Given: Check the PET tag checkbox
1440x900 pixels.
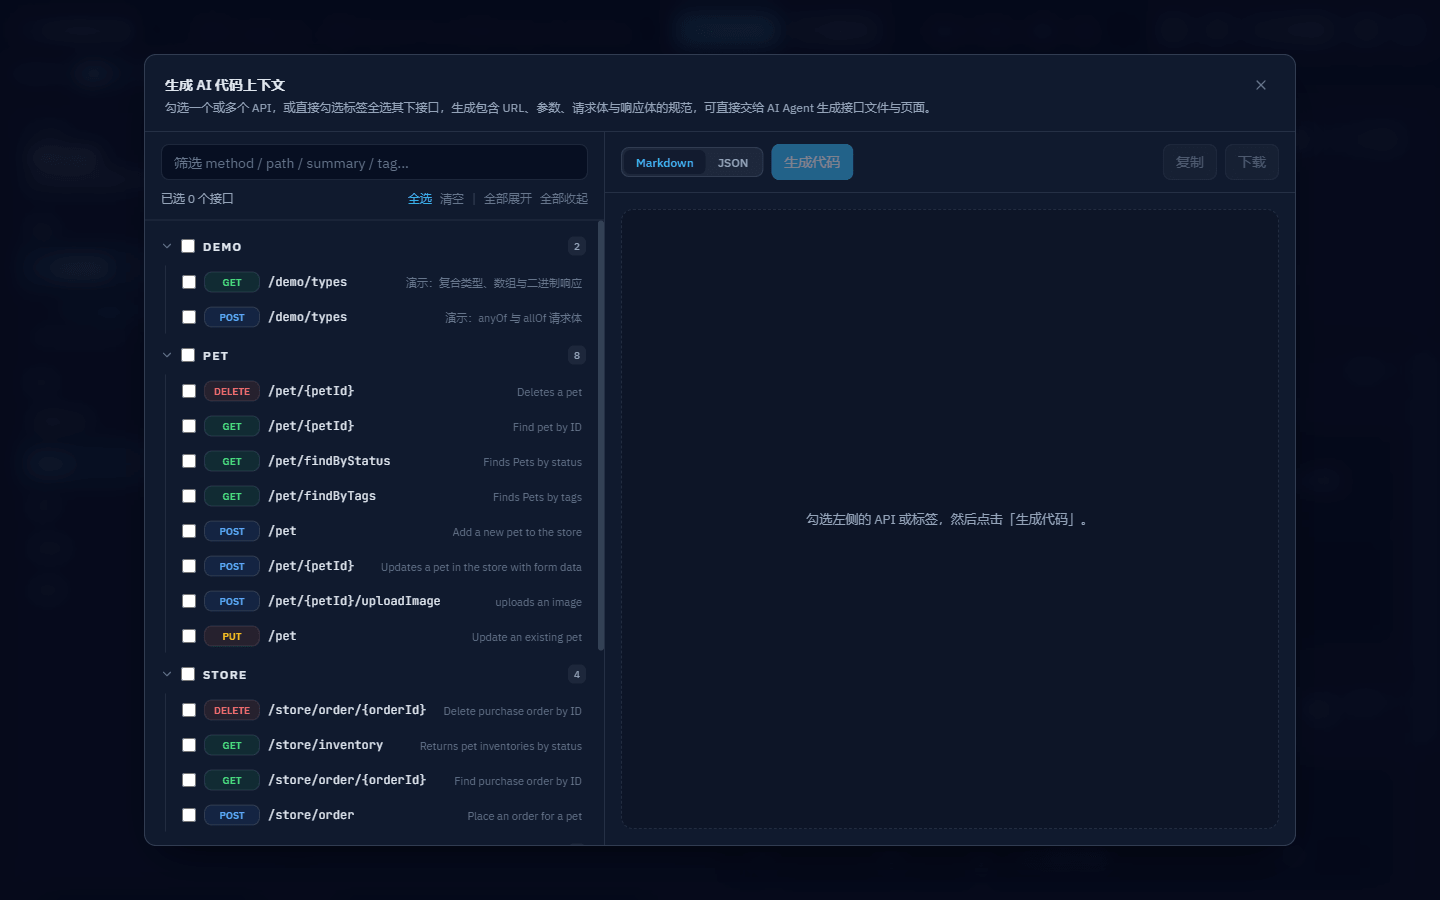Looking at the screenshot, I should point(188,355).
